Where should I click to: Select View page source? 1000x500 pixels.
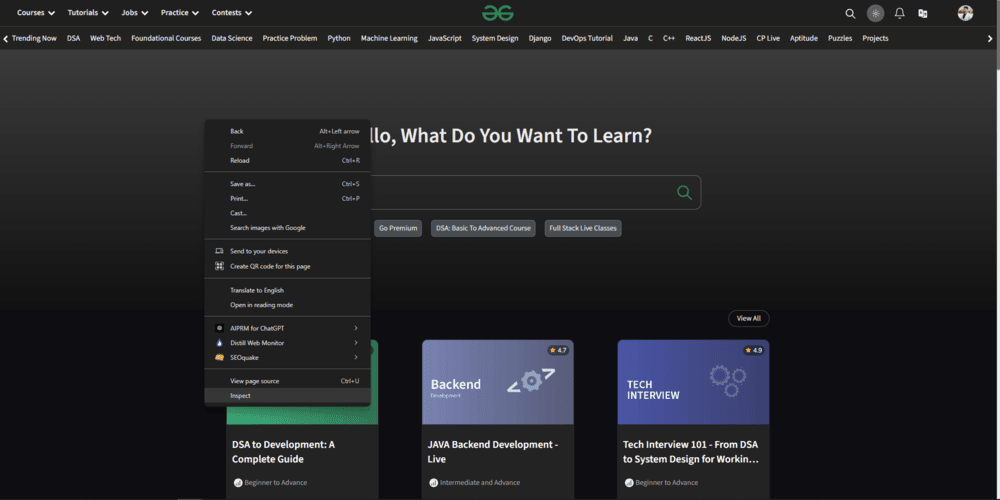coord(287,381)
